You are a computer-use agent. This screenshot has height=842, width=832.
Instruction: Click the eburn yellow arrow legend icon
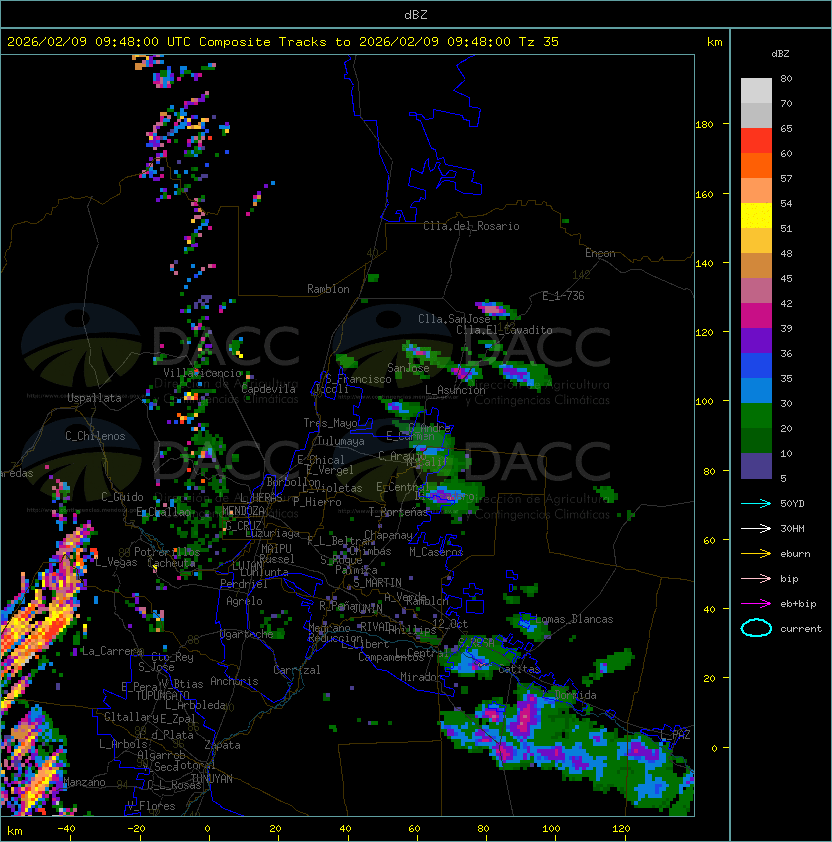(756, 554)
